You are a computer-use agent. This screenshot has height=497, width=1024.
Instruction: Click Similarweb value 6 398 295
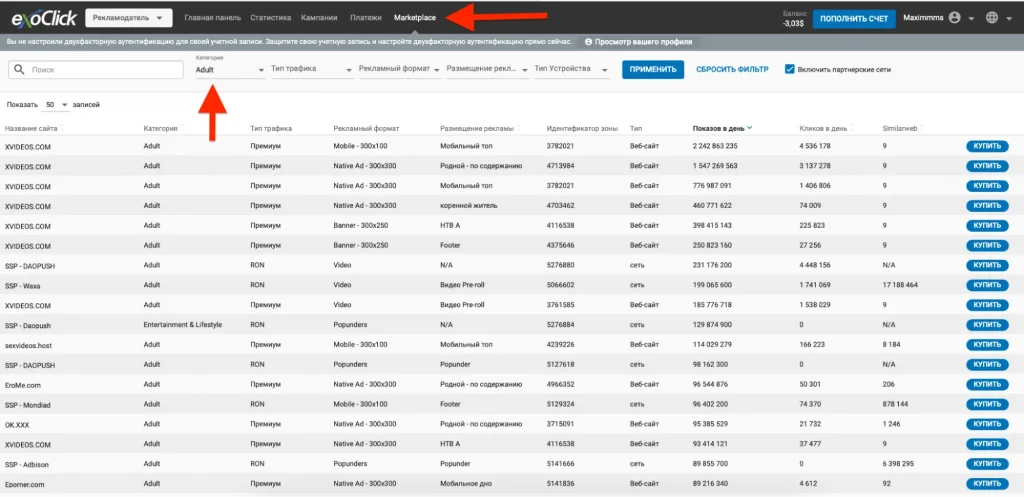(898, 464)
